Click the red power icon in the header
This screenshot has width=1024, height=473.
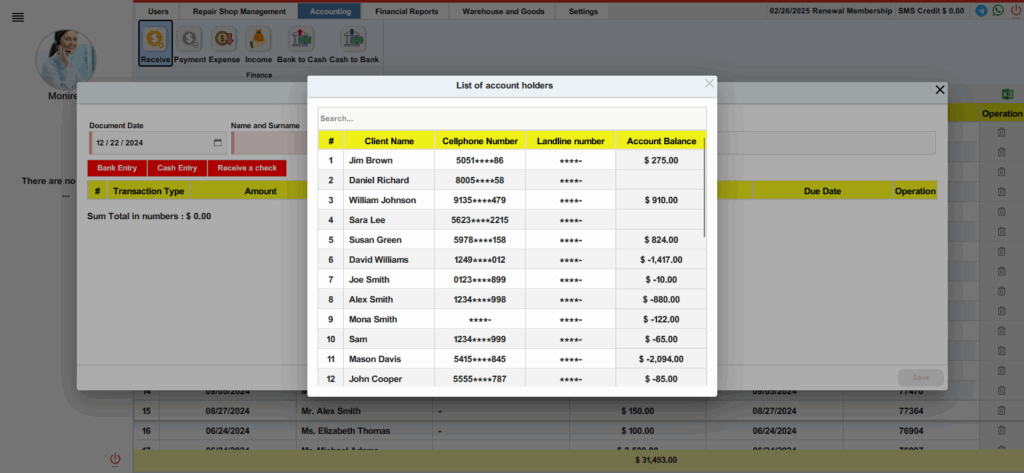click(x=1016, y=10)
